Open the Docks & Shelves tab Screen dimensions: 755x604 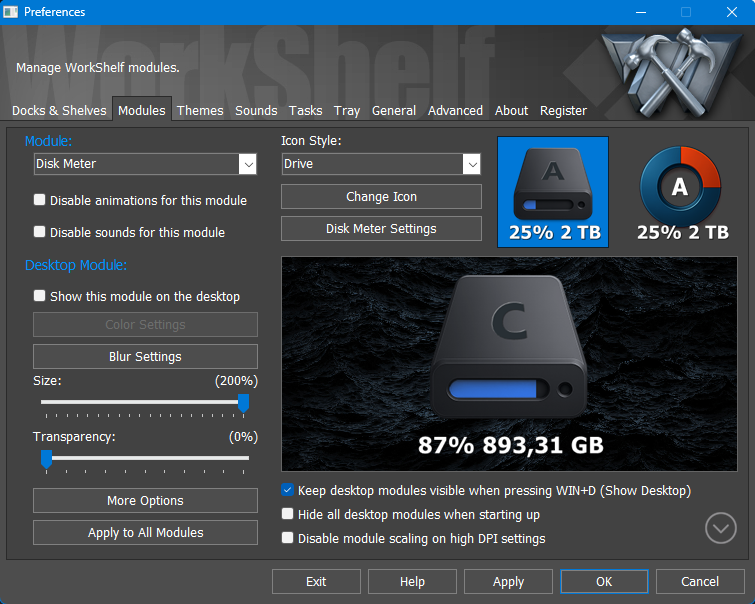(59, 111)
